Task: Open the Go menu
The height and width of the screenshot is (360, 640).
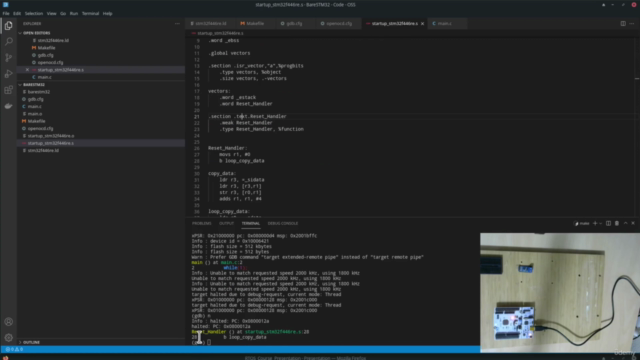Action: tap(63, 13)
